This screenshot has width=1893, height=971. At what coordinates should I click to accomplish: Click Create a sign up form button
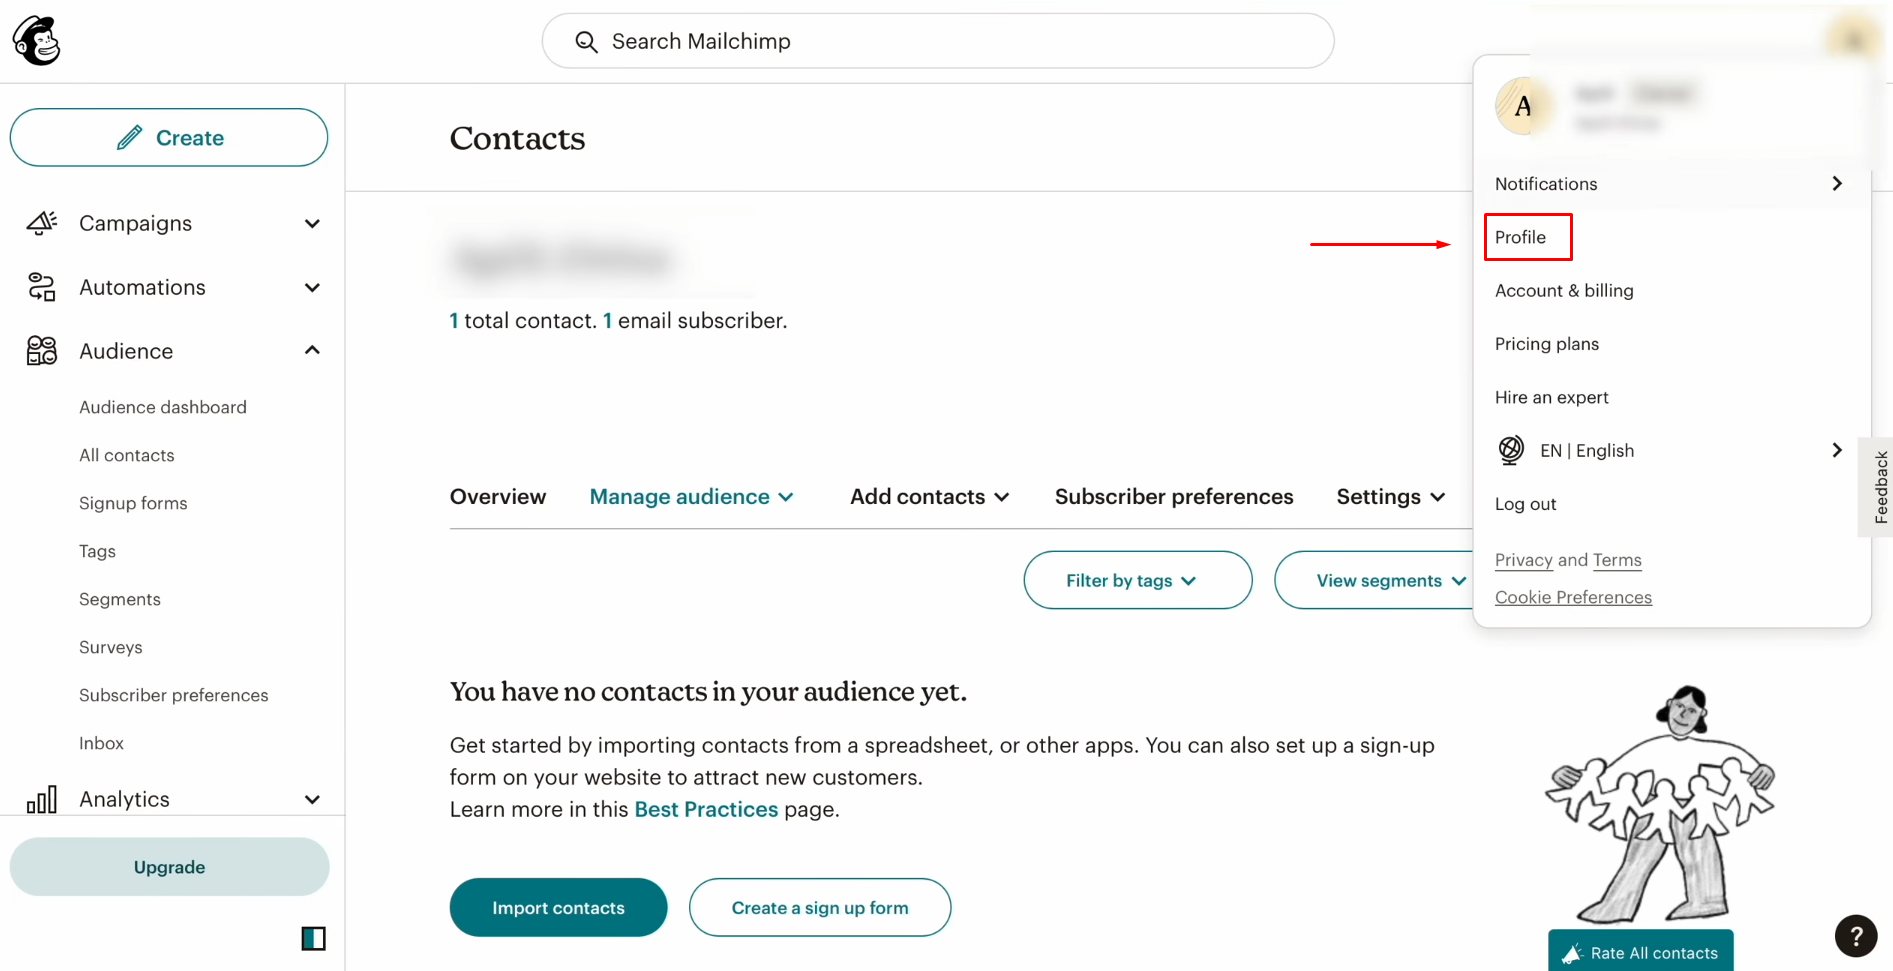820,907
